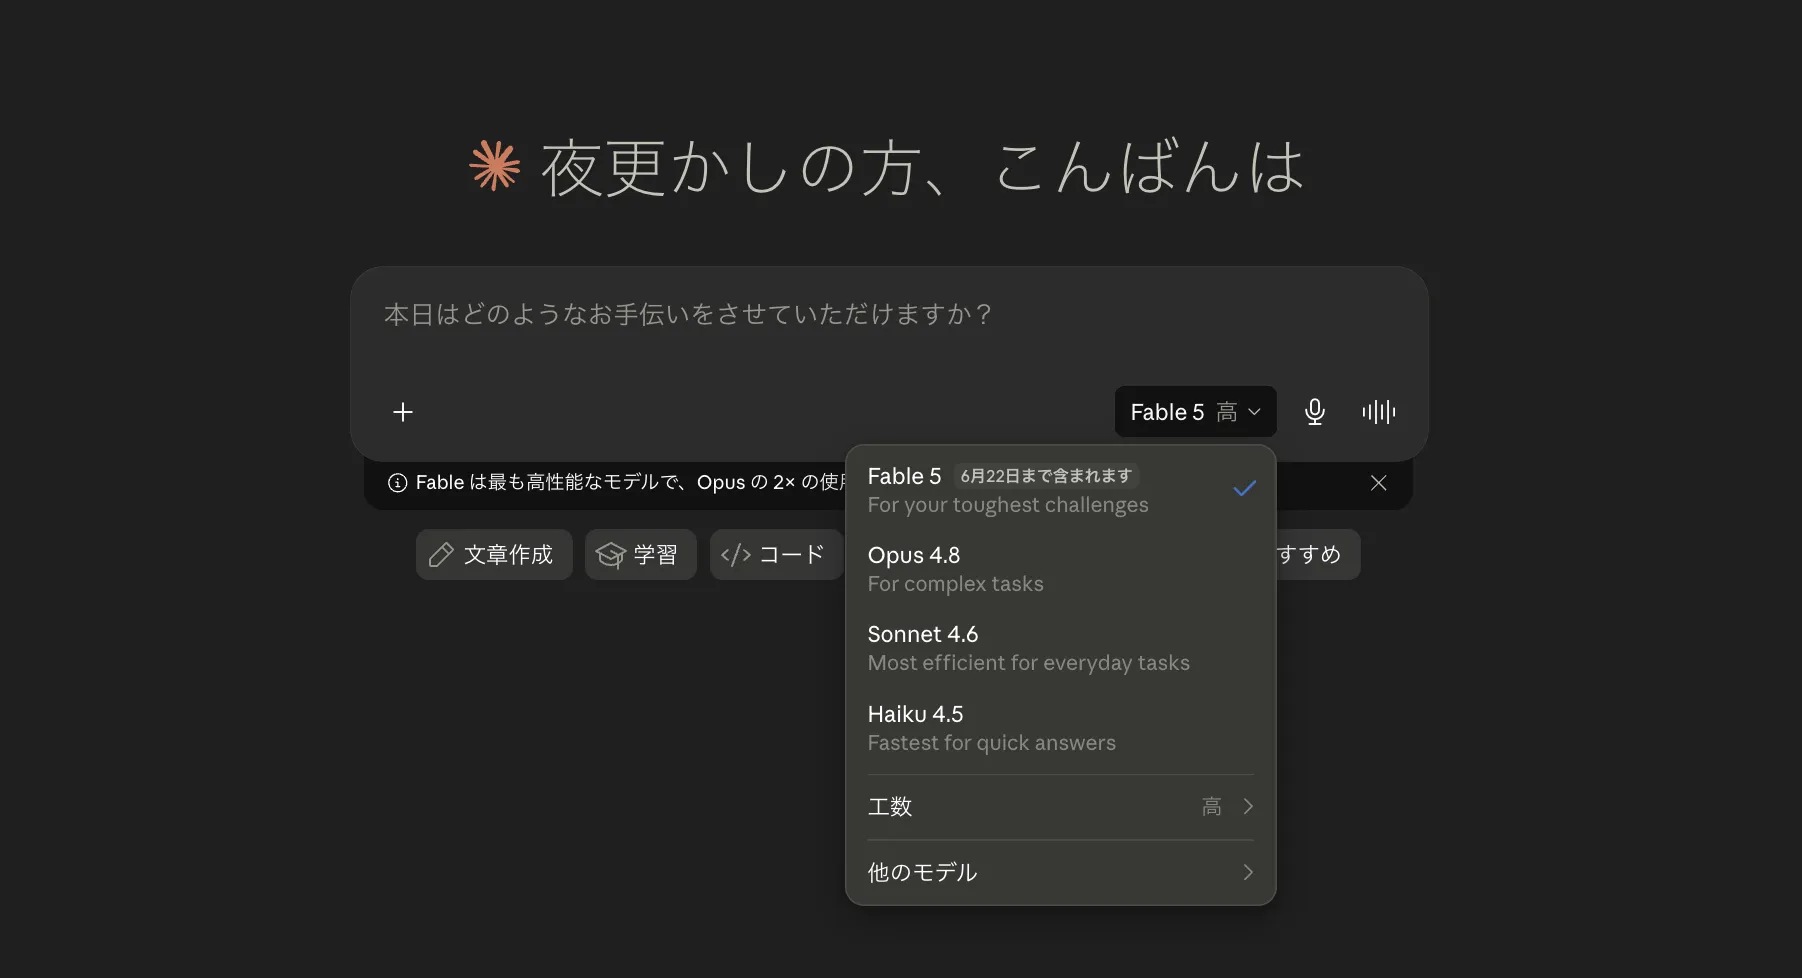Expand 他のモデル submenu
This screenshot has height=978, width=1802.
tap(1060, 872)
